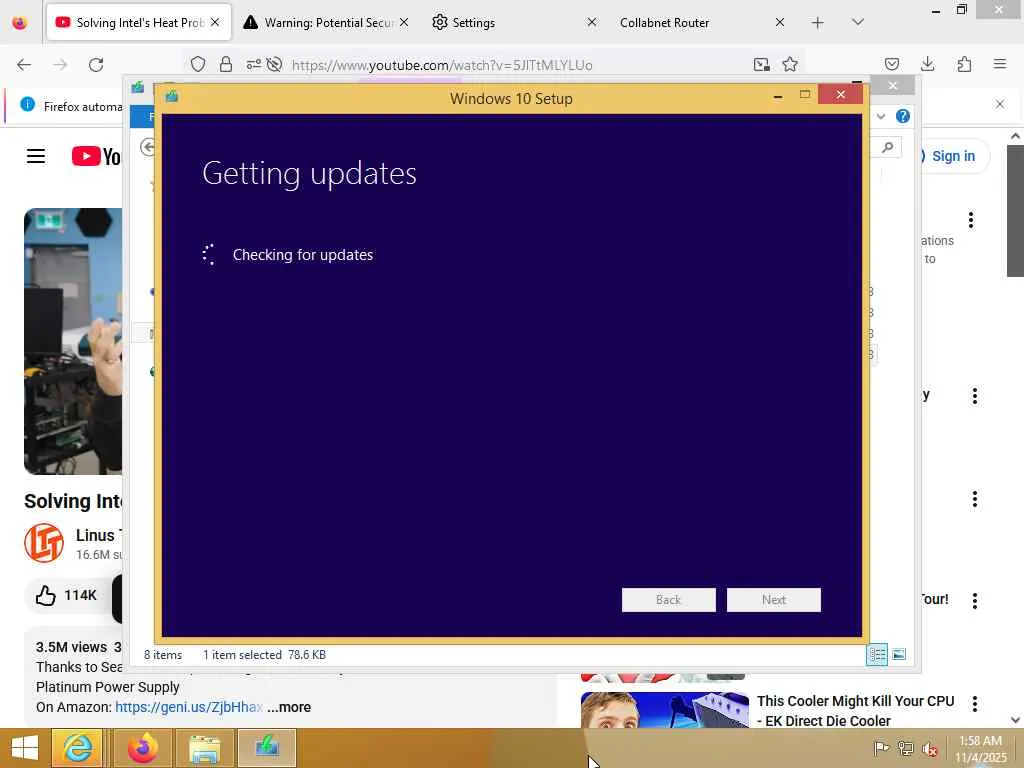
Task: Go back in Firefox history
Action: 24,65
